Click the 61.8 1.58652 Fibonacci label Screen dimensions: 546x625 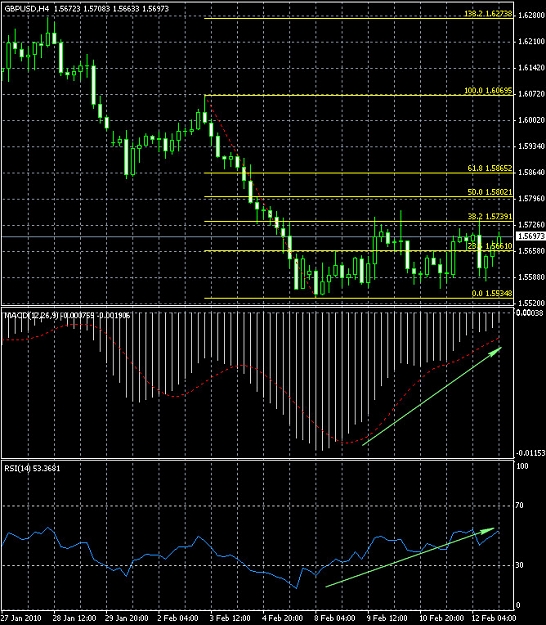tap(489, 168)
